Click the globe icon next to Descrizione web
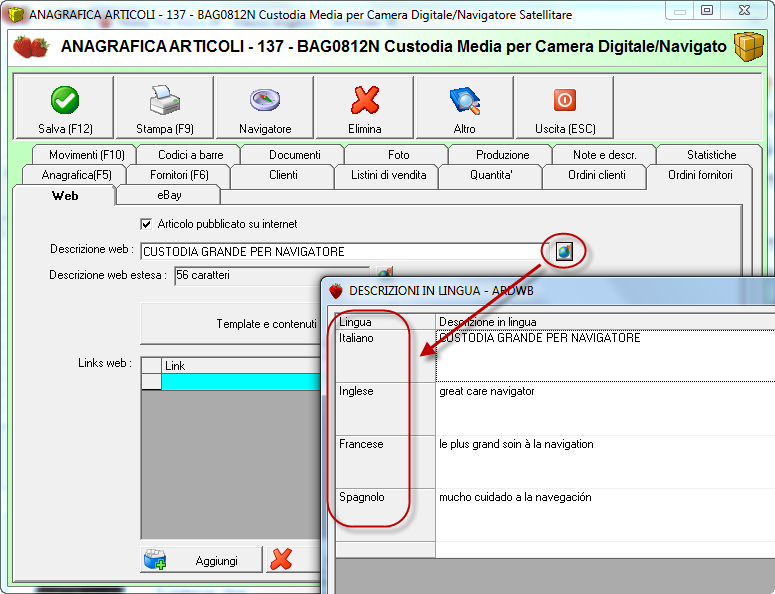Screen dimensions: 775x594 [x=564, y=252]
